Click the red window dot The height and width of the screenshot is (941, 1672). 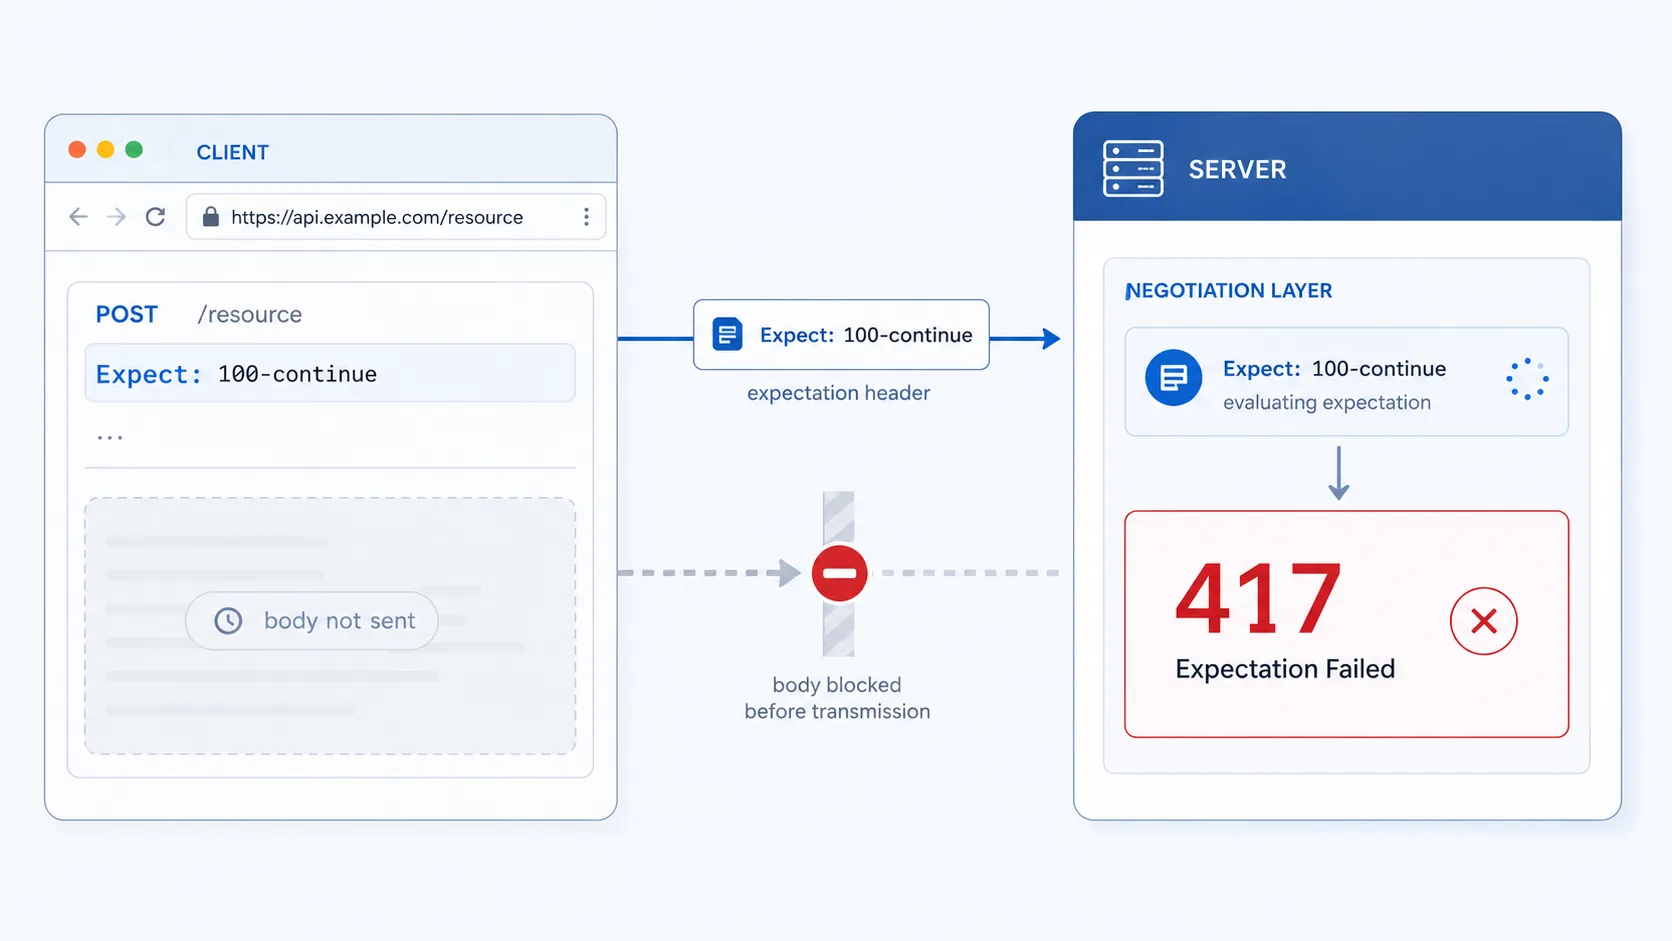tap(77, 150)
